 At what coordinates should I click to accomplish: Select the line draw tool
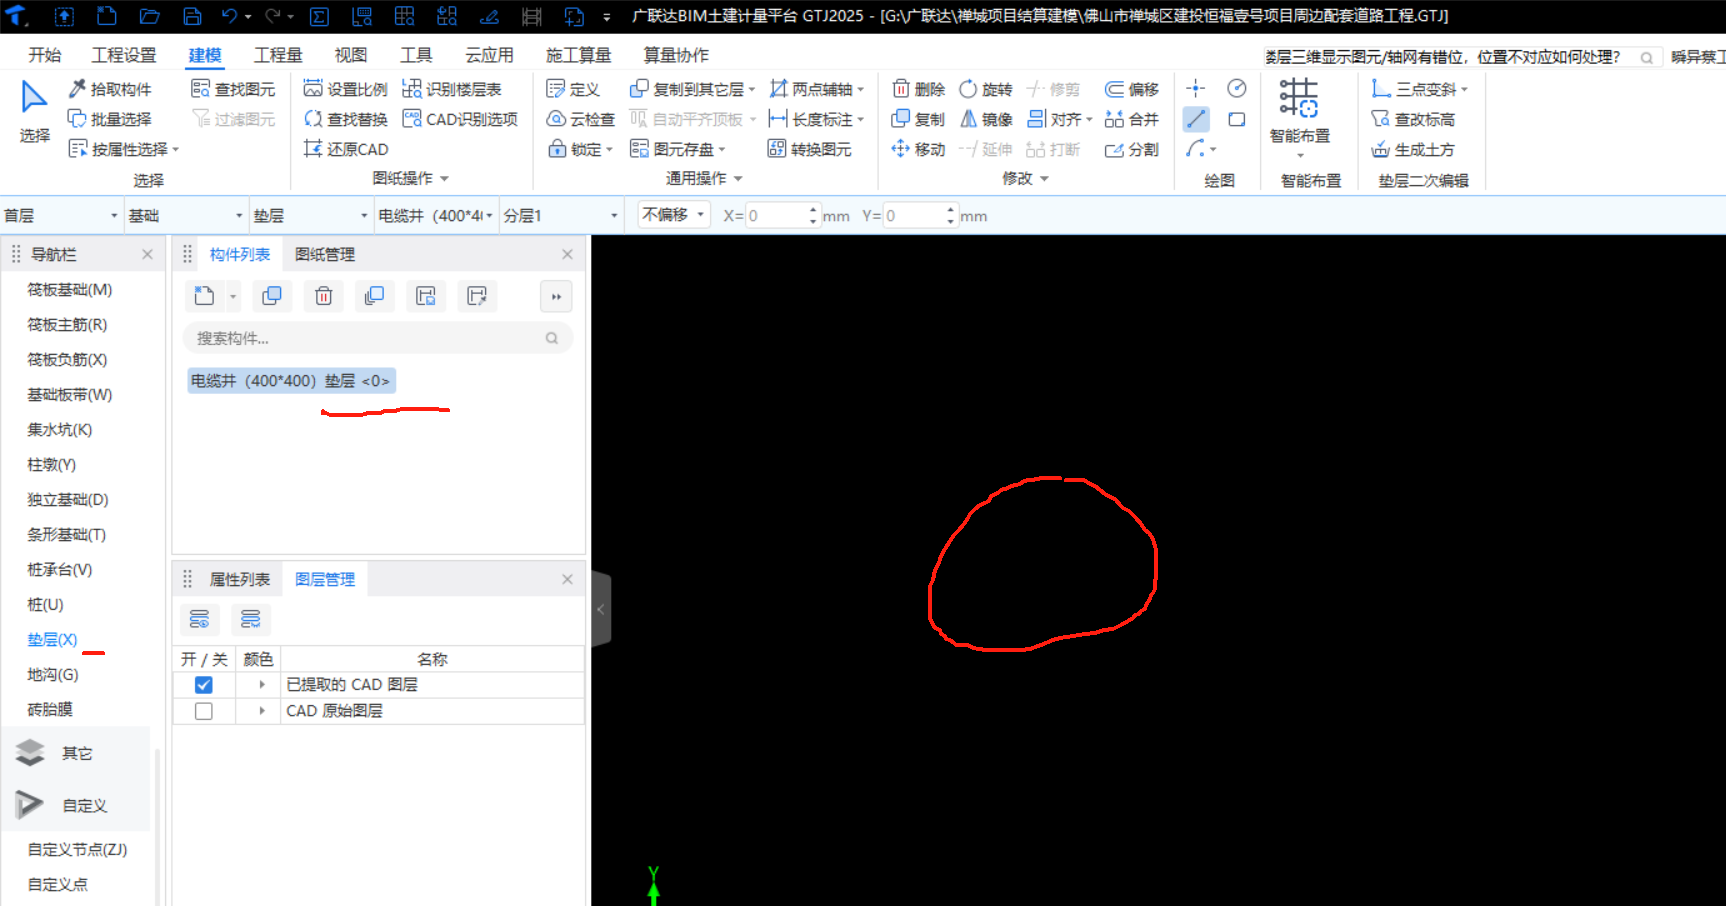coord(1196,119)
